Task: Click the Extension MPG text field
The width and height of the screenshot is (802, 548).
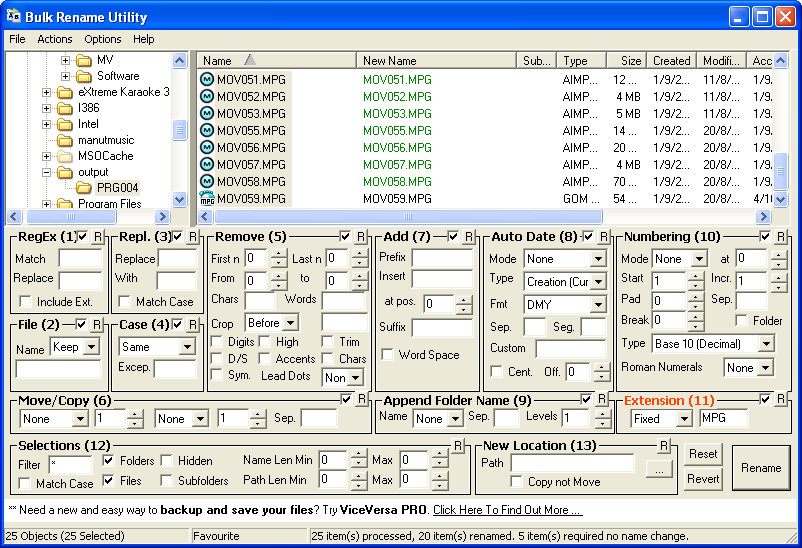Action: [723, 418]
